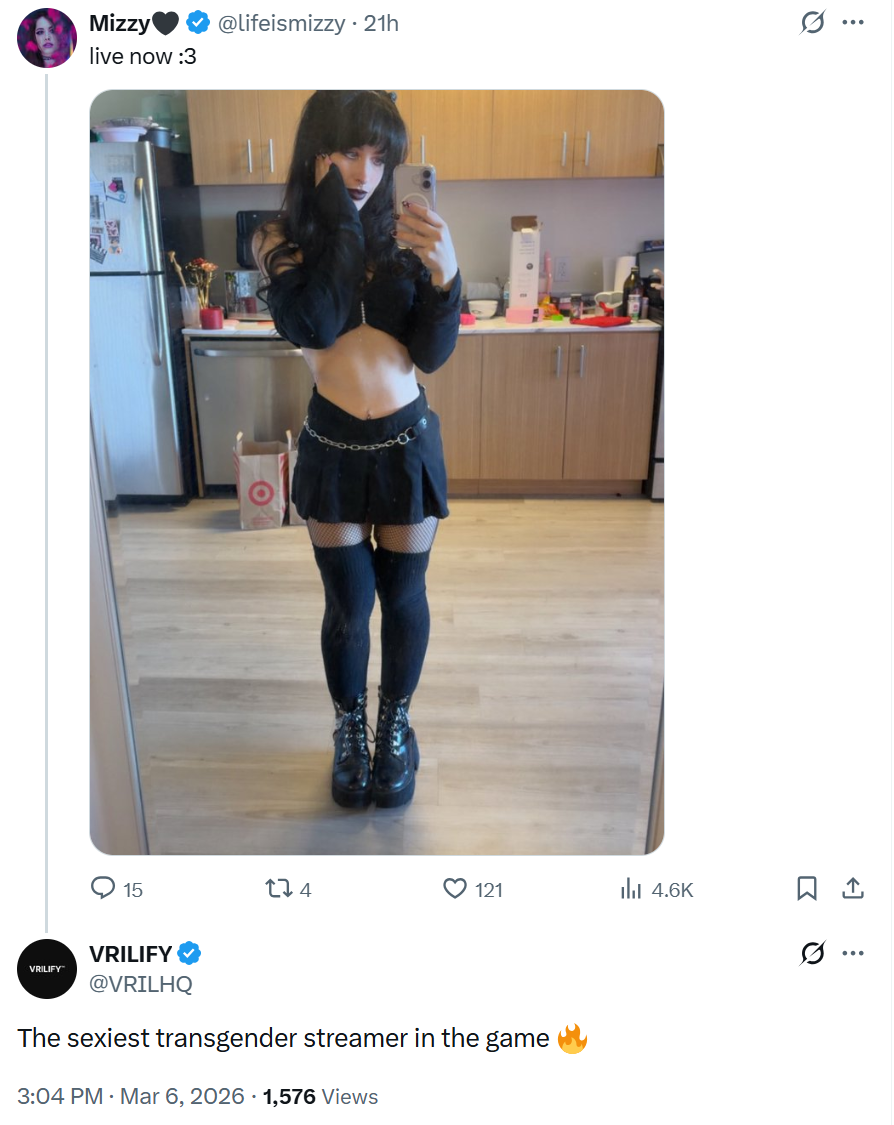Like Mizzy's post with 121 likes

click(473, 890)
